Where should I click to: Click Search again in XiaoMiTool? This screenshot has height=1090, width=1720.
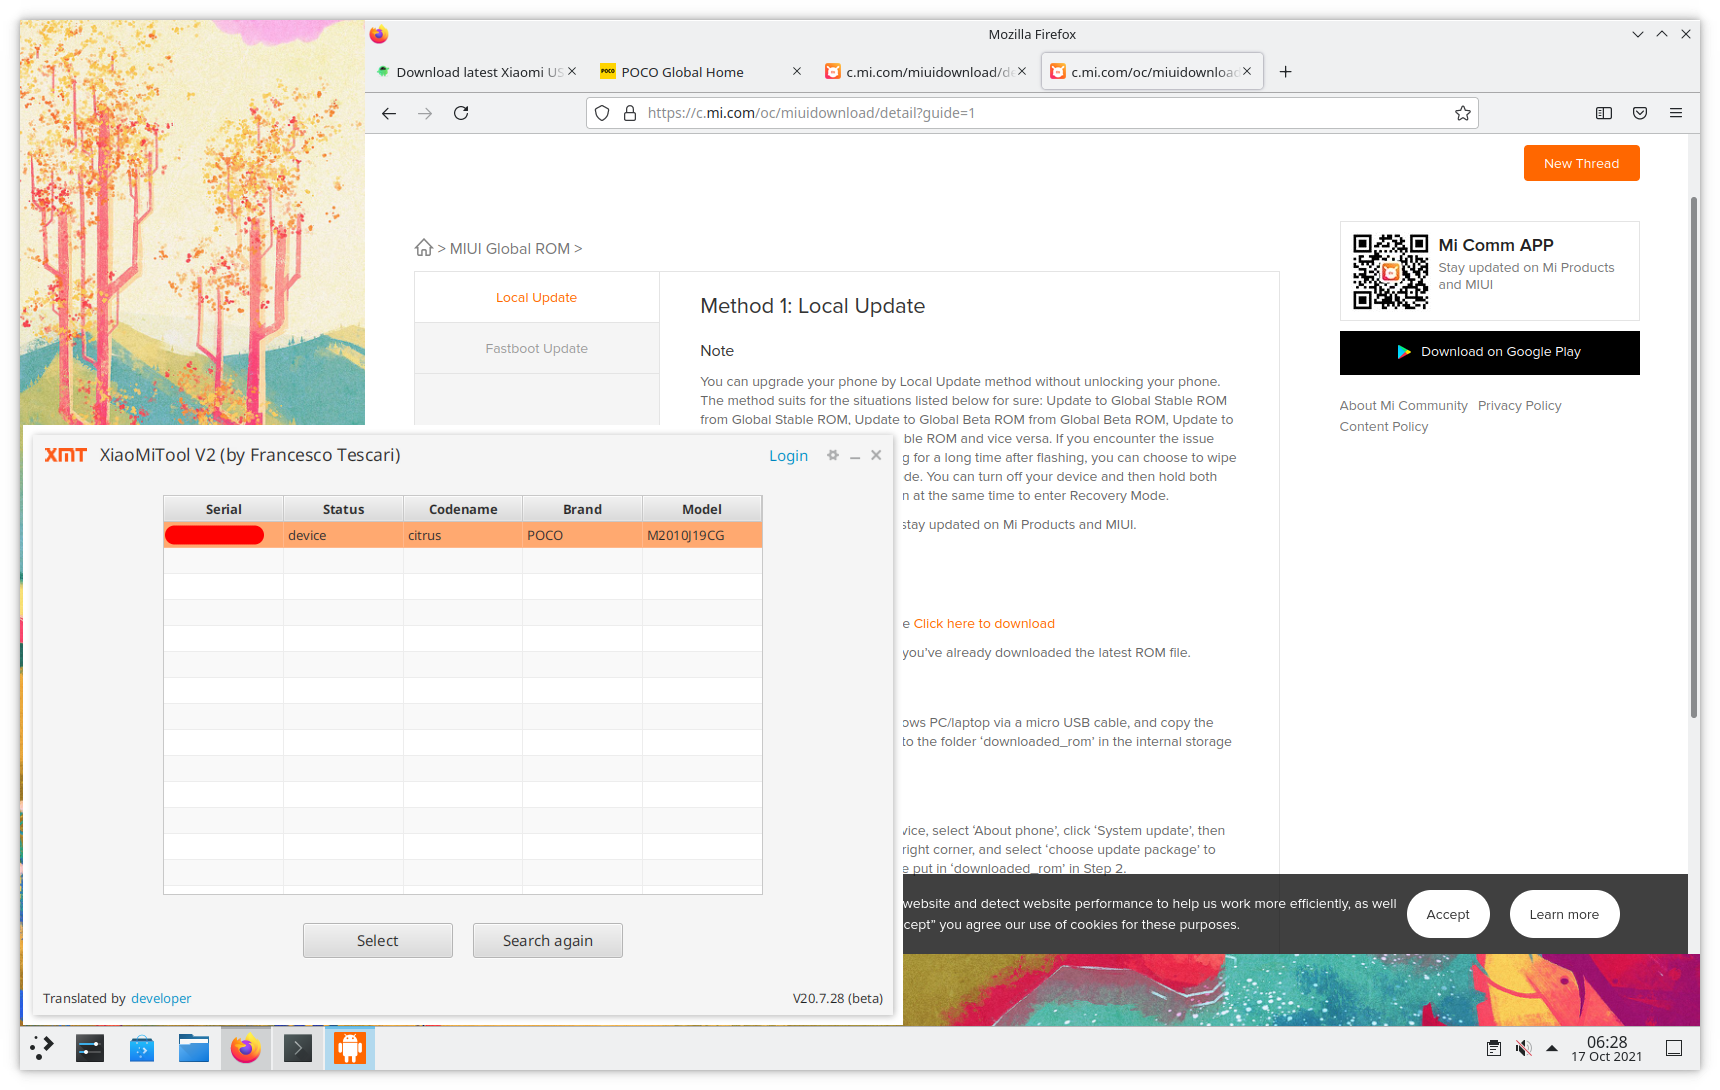548,940
